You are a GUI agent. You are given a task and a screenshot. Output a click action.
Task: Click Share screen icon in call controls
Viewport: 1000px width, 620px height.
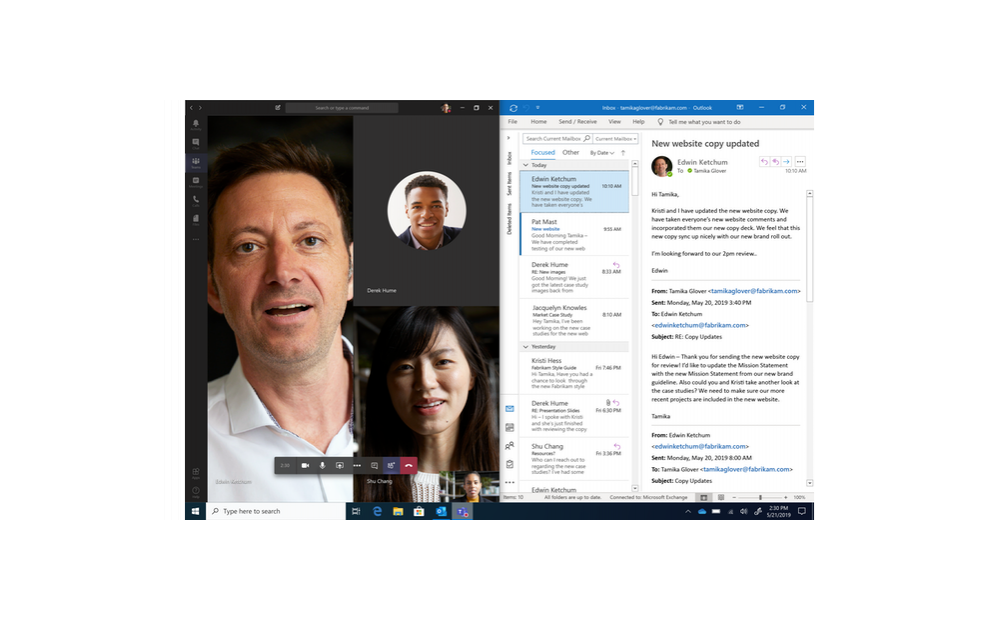tap(339, 466)
